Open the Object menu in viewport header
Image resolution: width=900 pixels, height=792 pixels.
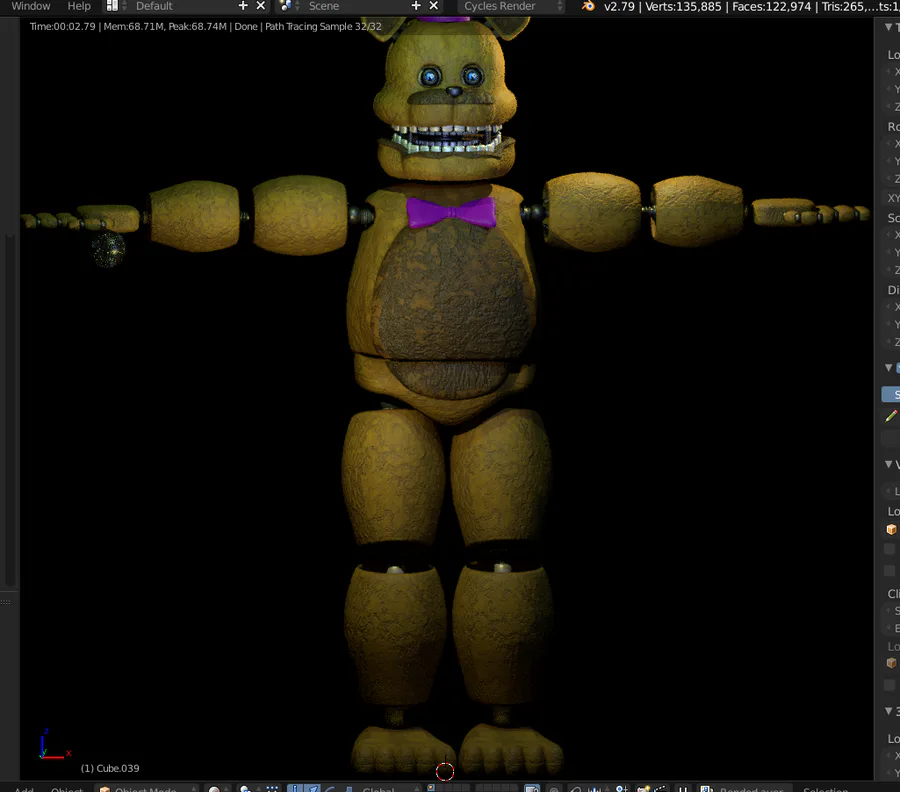(67, 788)
